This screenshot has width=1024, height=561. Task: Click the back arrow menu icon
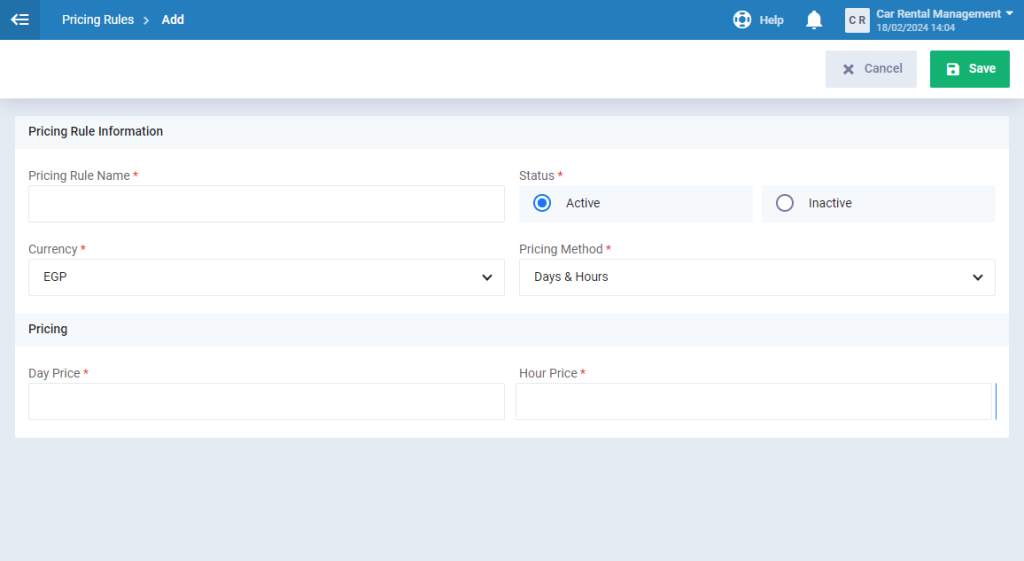pos(20,20)
